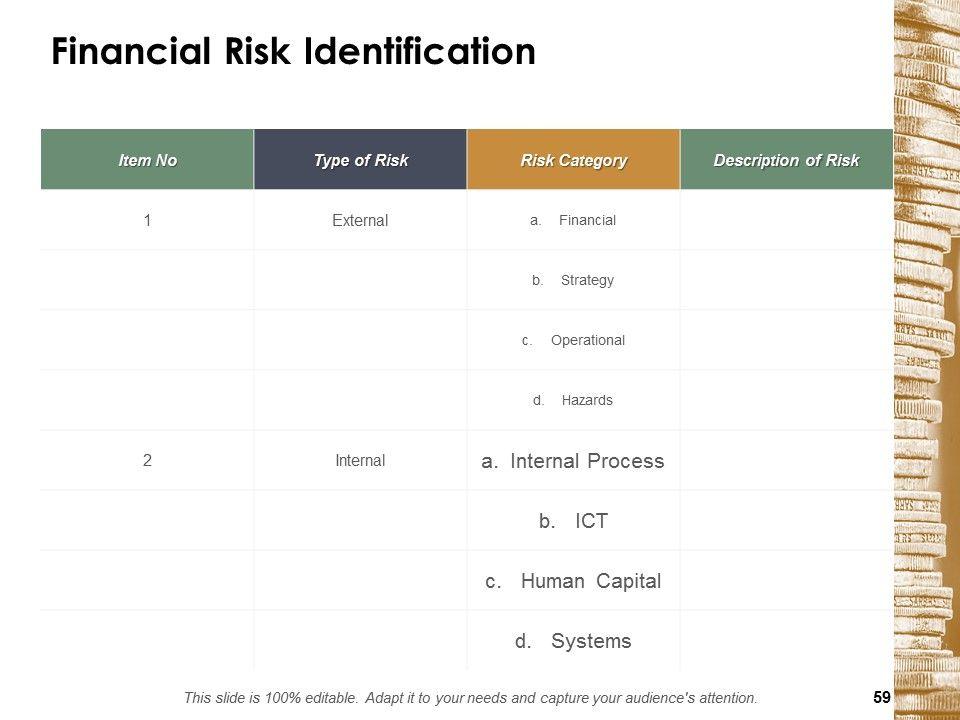
Task: Select the Internal risk type cell
Action: point(360,461)
